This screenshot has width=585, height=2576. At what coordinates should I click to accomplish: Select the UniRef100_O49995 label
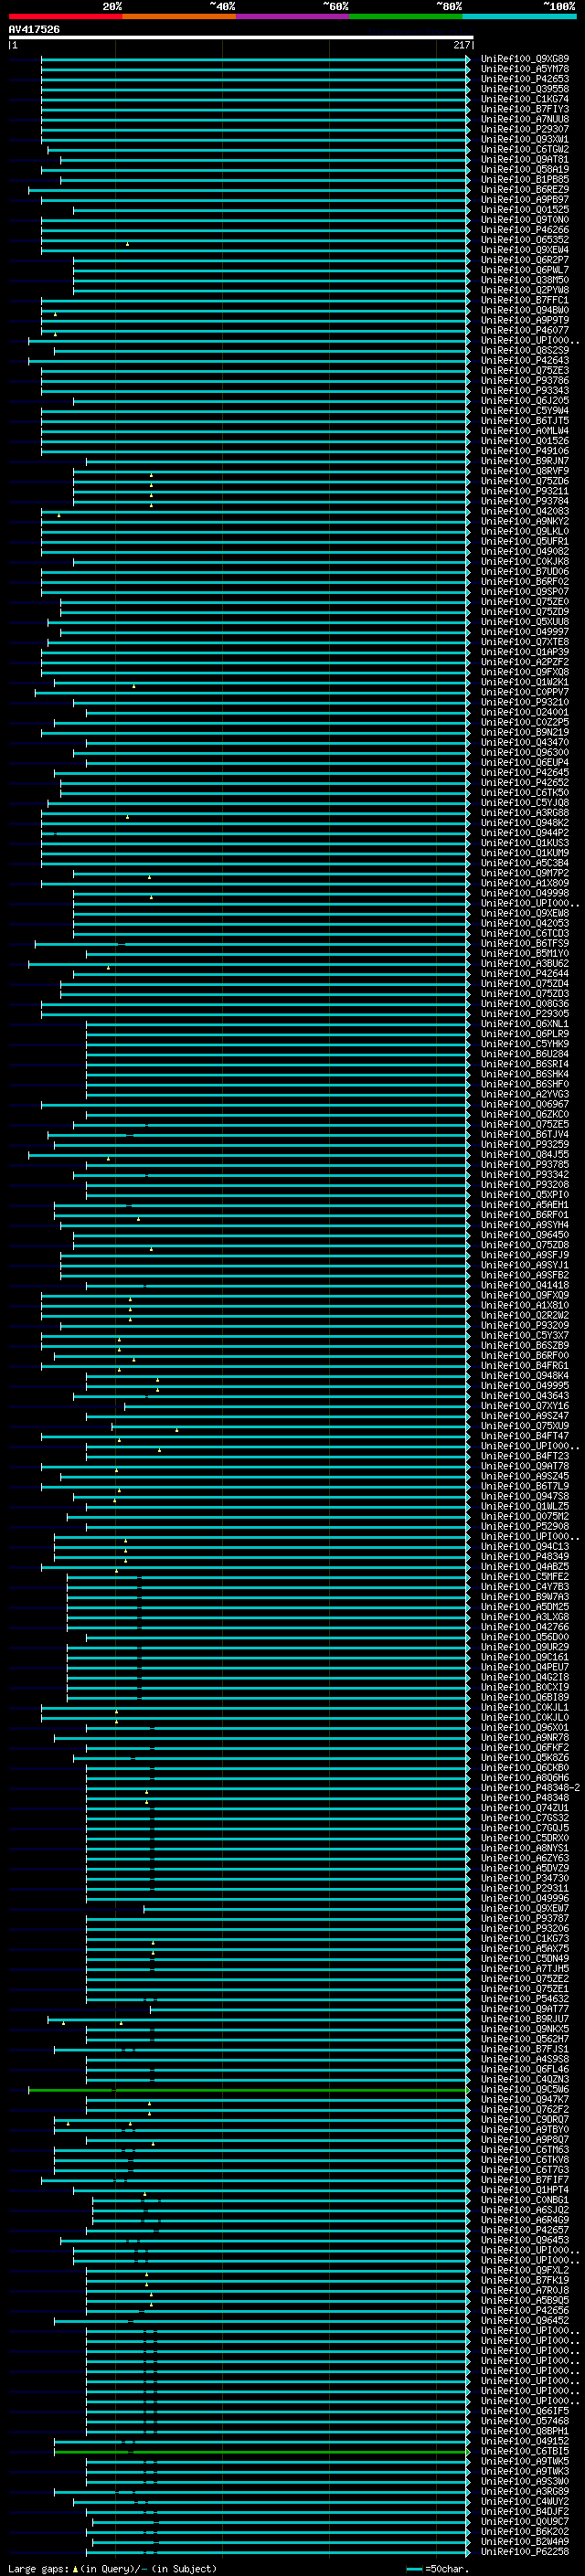click(525, 1386)
